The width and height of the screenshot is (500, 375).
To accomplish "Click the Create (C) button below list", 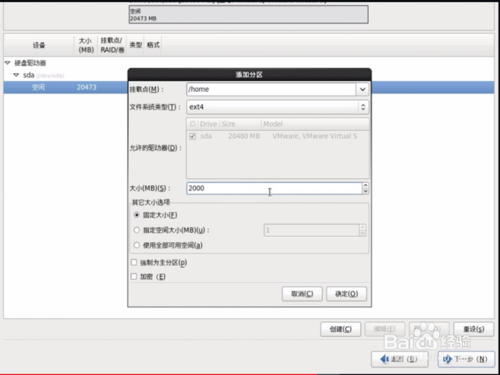I will pos(341,329).
